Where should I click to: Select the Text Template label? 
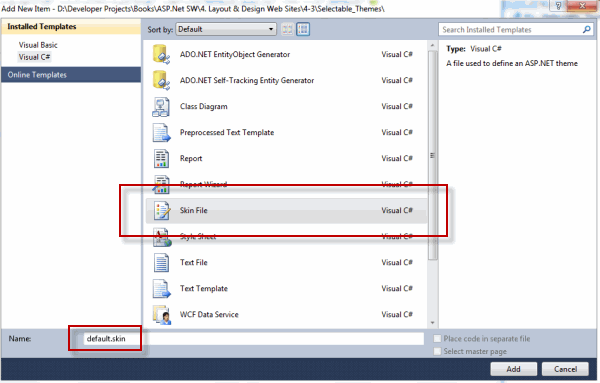pos(204,288)
